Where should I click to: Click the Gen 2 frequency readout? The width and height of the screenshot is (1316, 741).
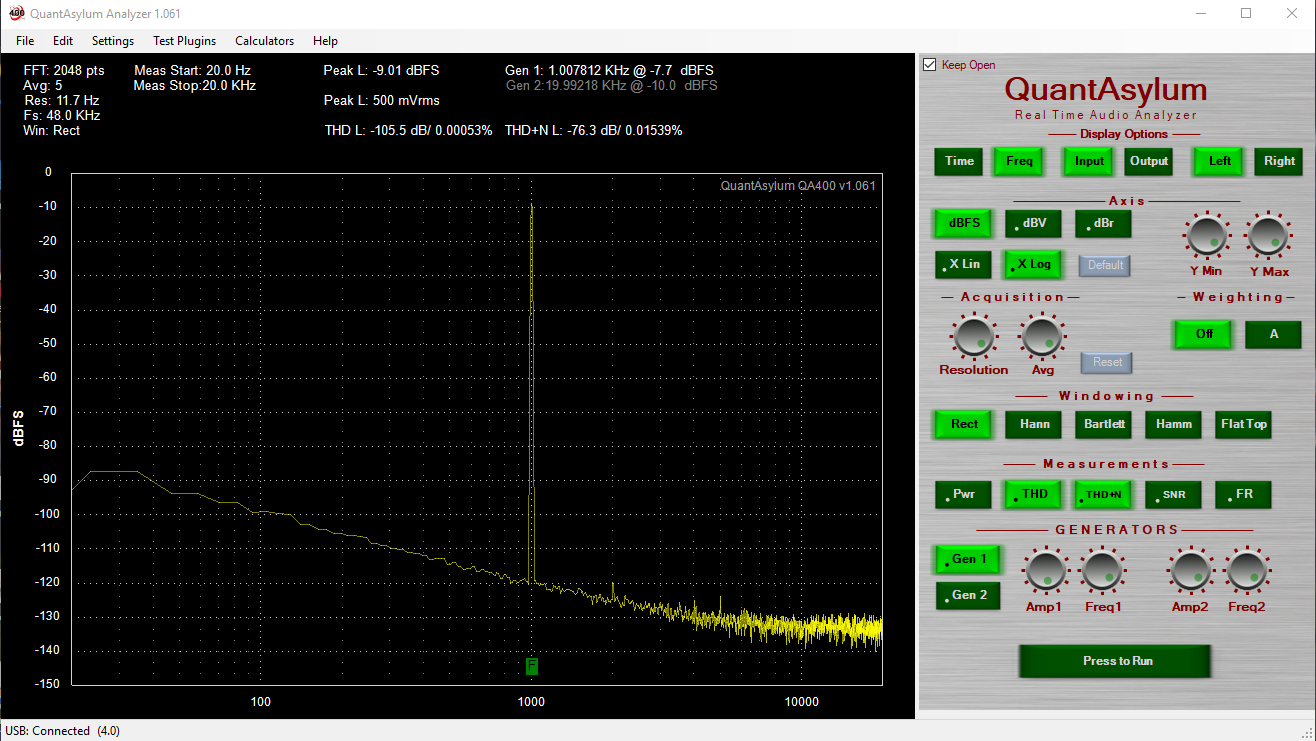pos(611,86)
